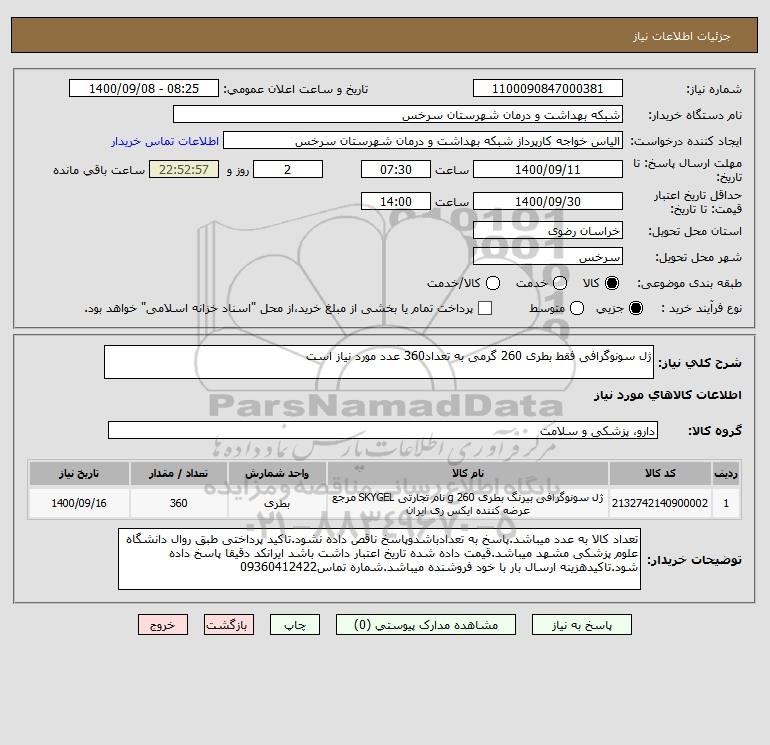Click the need number field 1100090847000381
This screenshot has width=770, height=745.
[548, 88]
